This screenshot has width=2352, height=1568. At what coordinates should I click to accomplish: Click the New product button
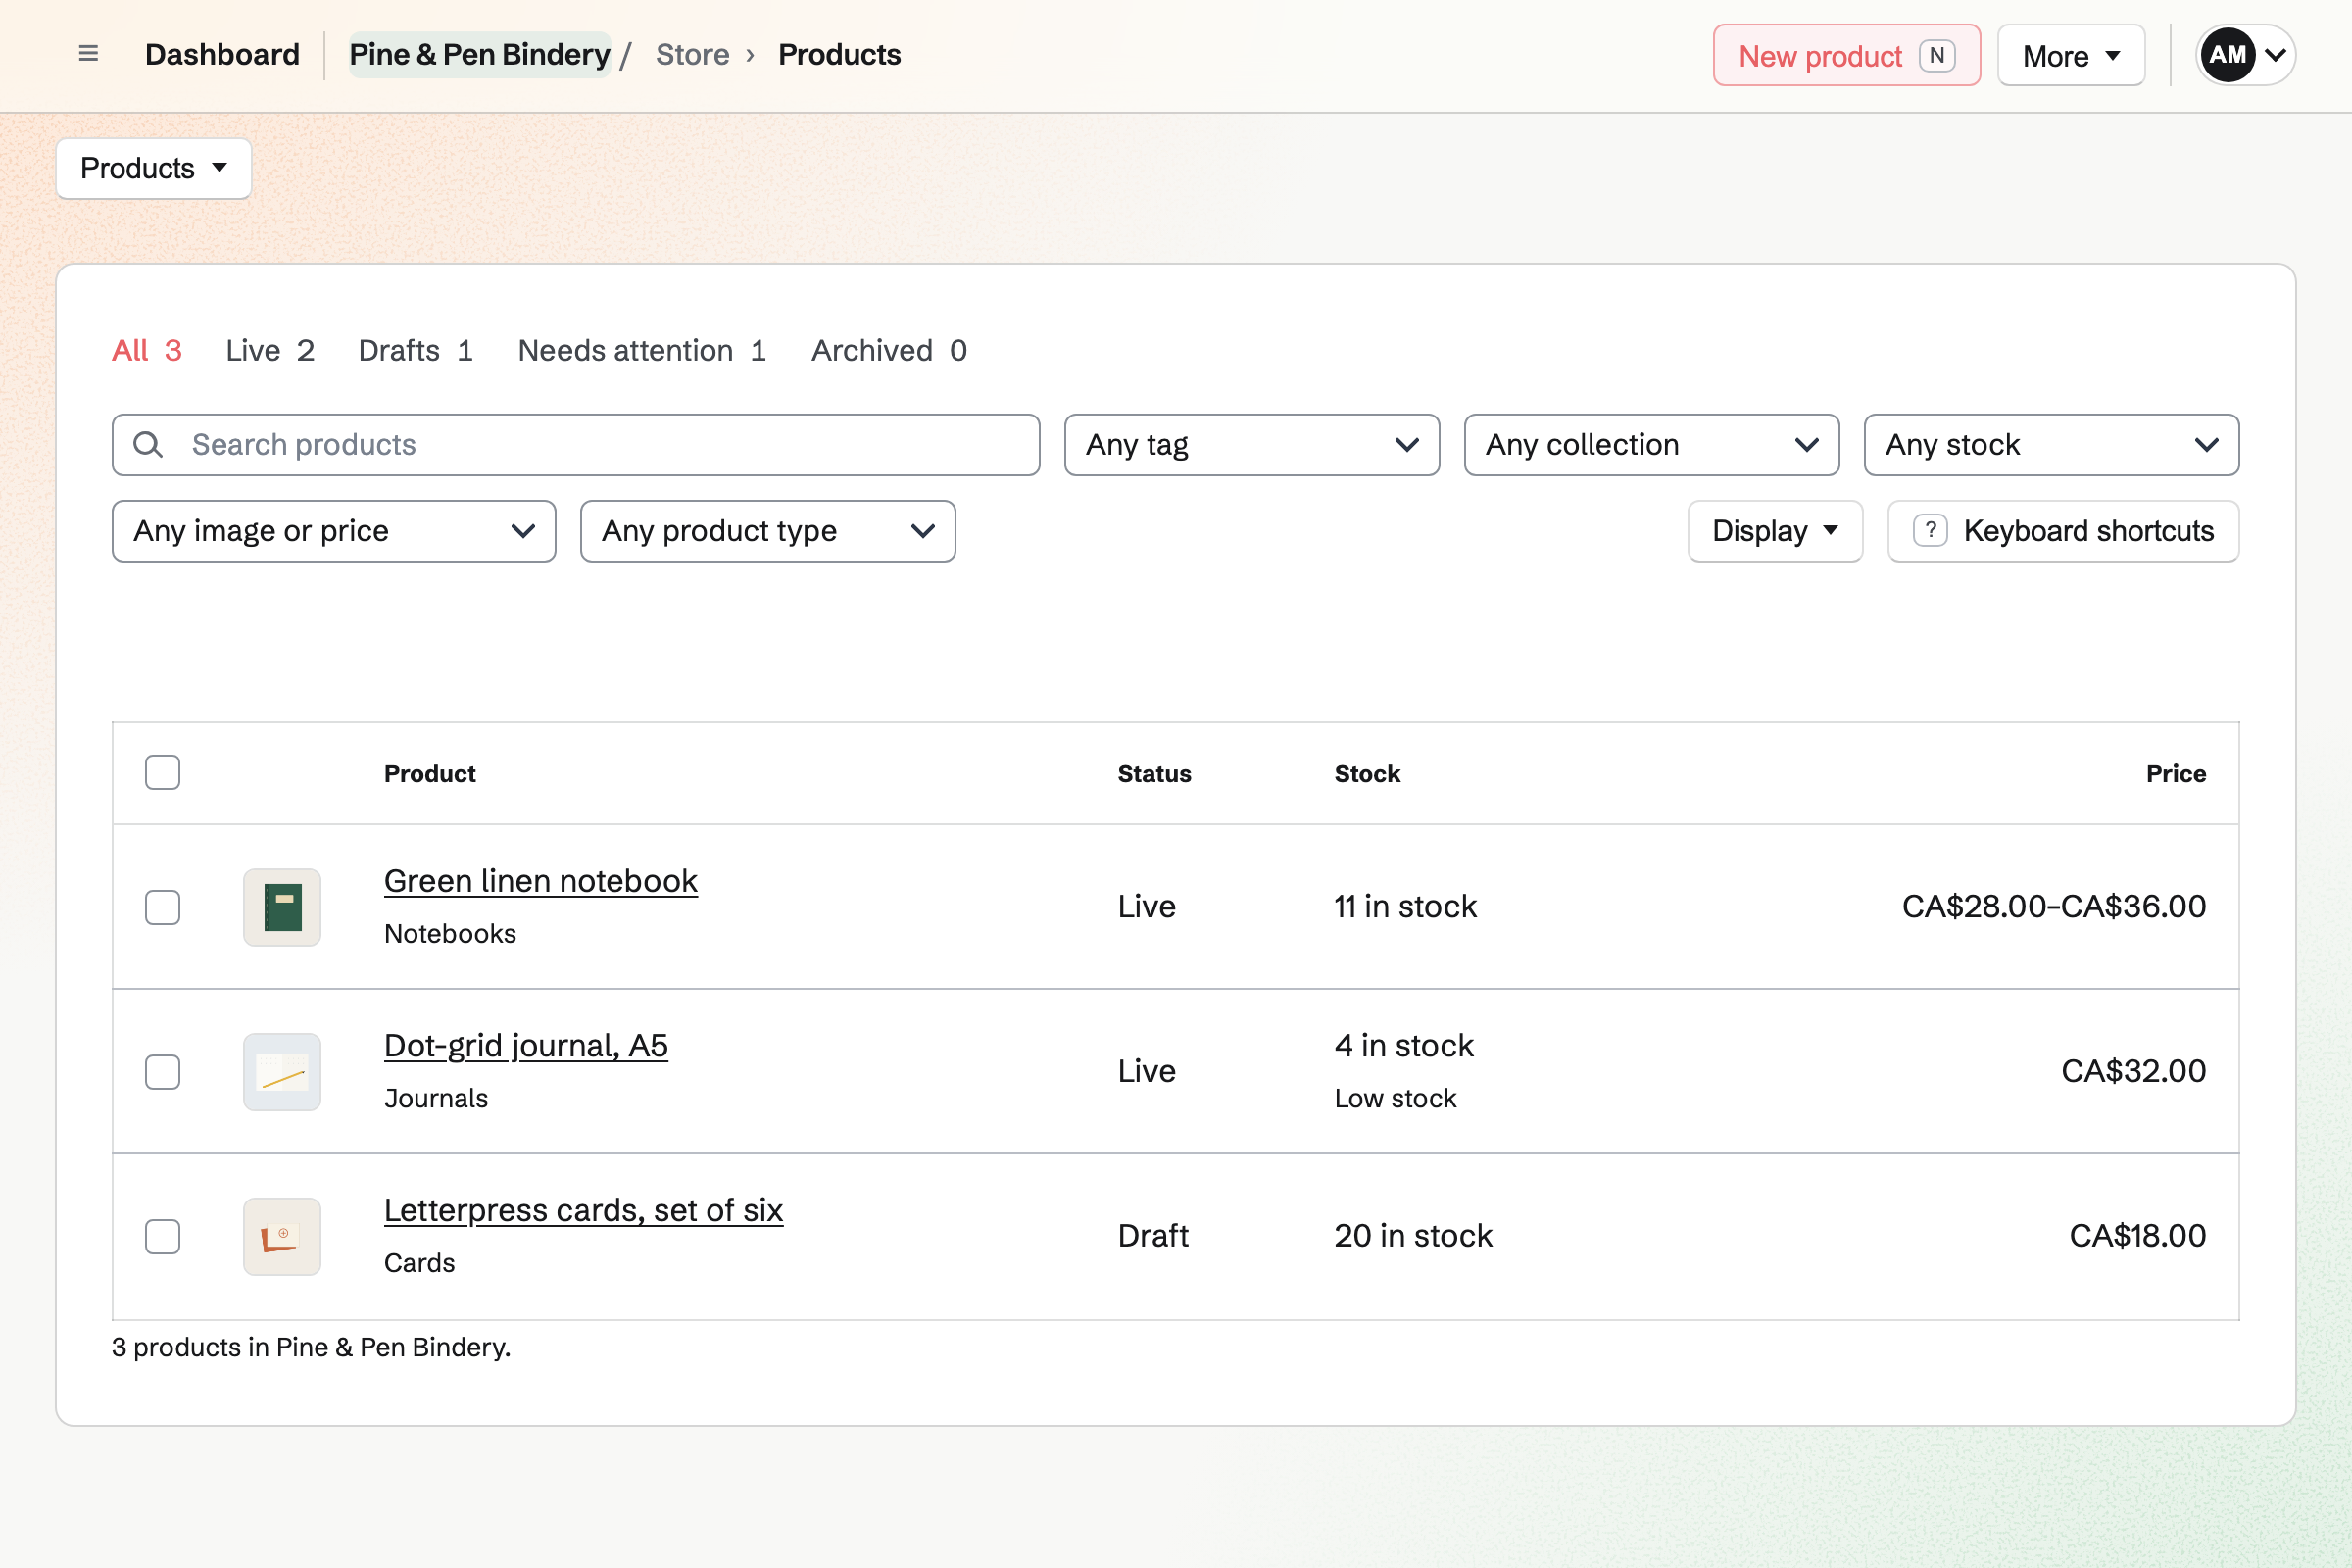[1846, 55]
